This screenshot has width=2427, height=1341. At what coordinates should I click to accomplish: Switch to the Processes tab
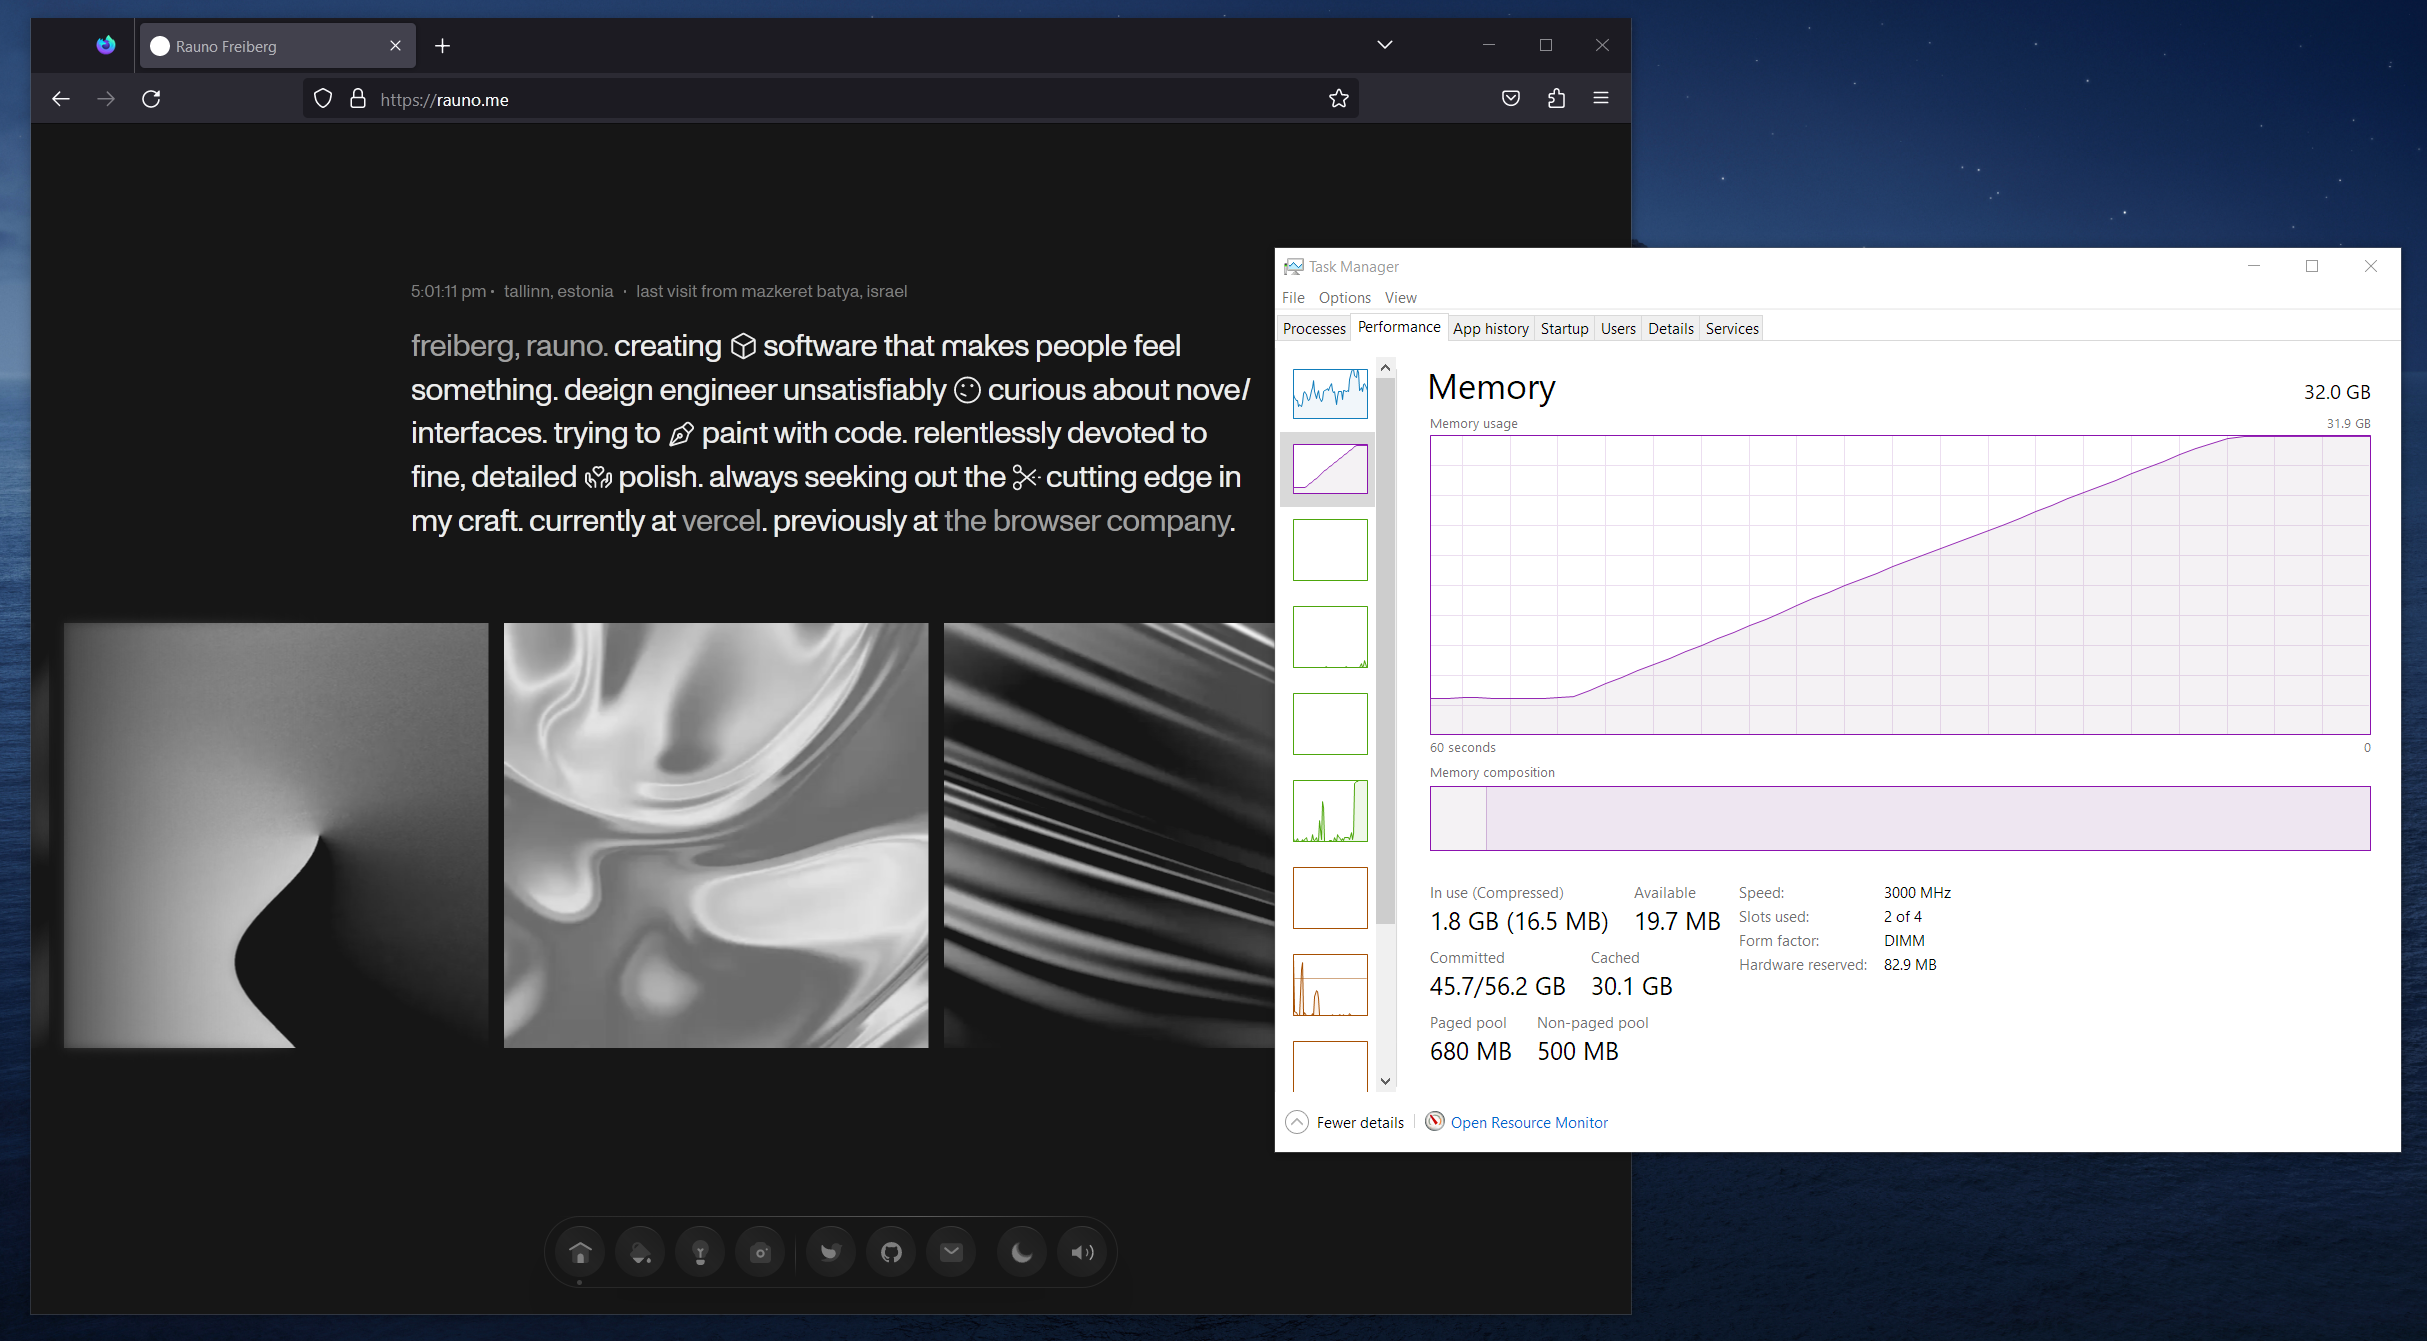1313,328
